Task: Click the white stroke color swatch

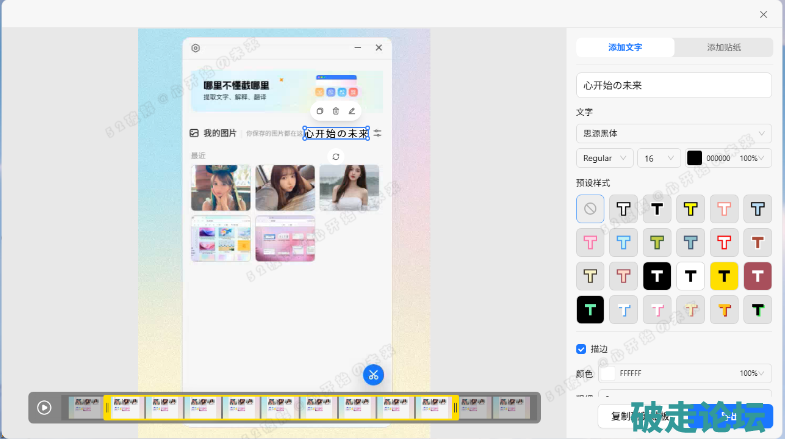Action: click(607, 373)
